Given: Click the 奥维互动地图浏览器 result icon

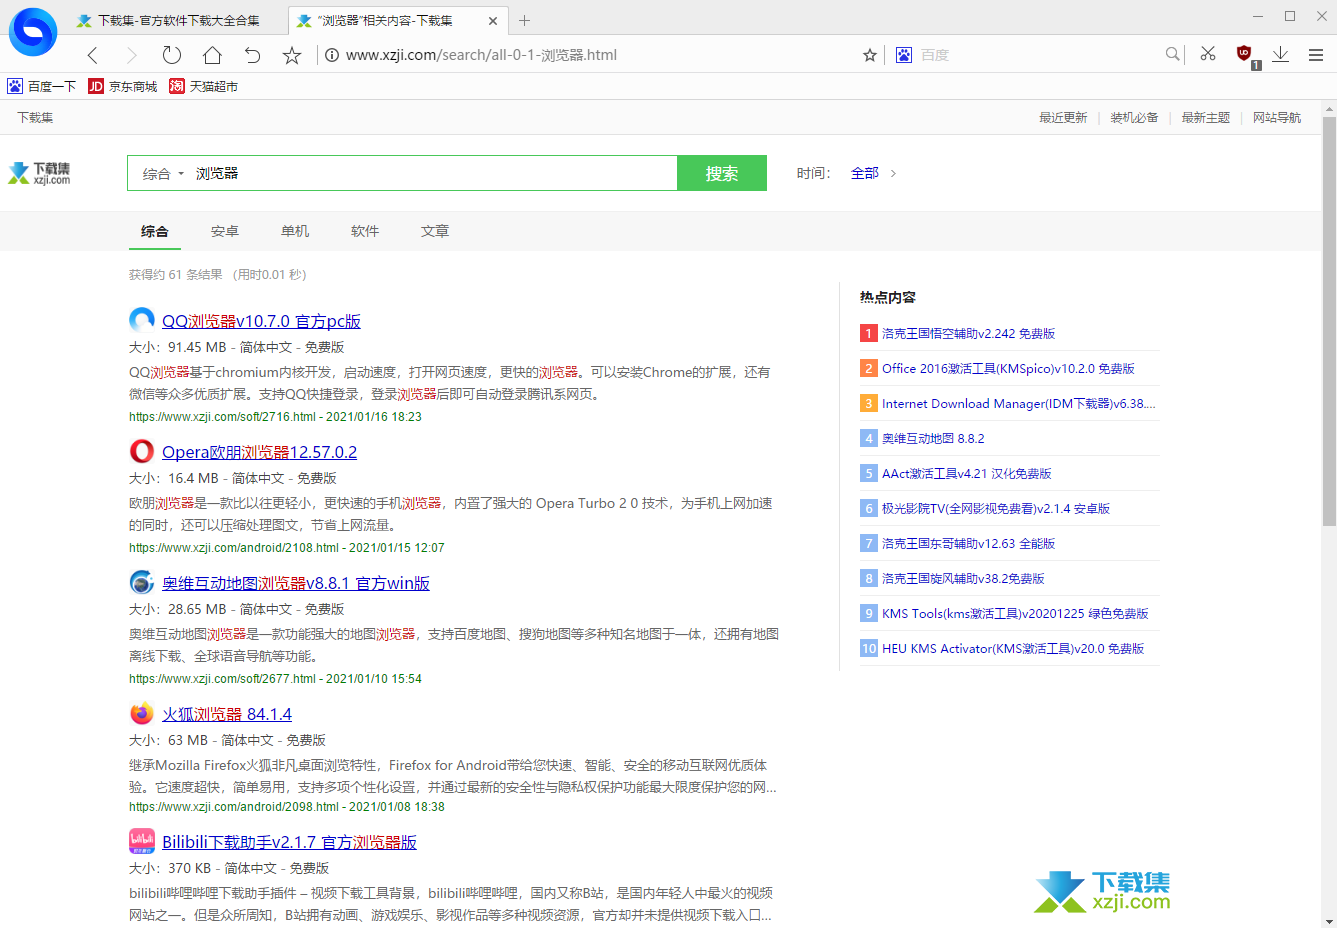Looking at the screenshot, I should point(142,582).
